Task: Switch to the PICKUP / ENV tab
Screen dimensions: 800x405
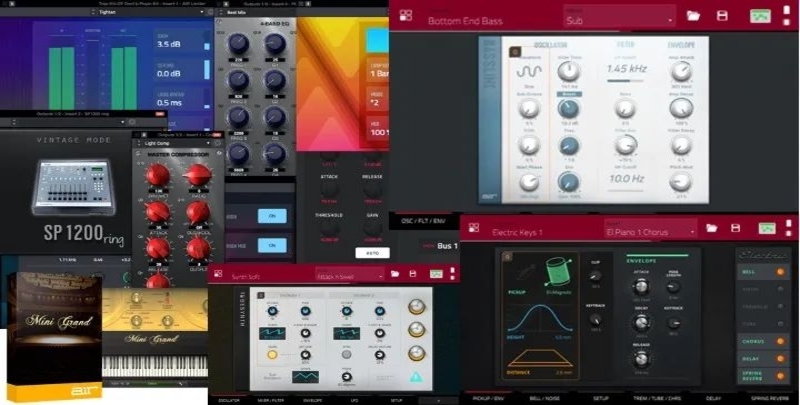Action: [489, 398]
